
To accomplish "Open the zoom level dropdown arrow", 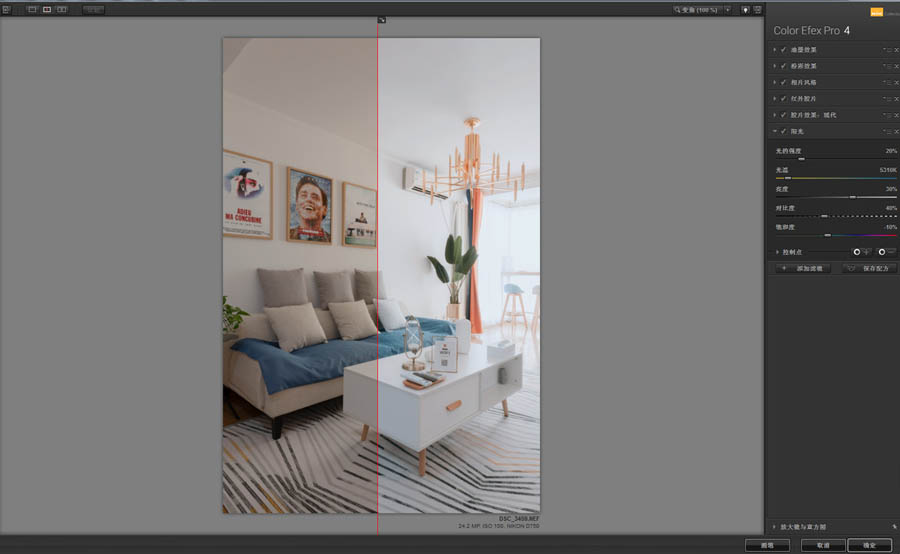I will click(x=728, y=10).
